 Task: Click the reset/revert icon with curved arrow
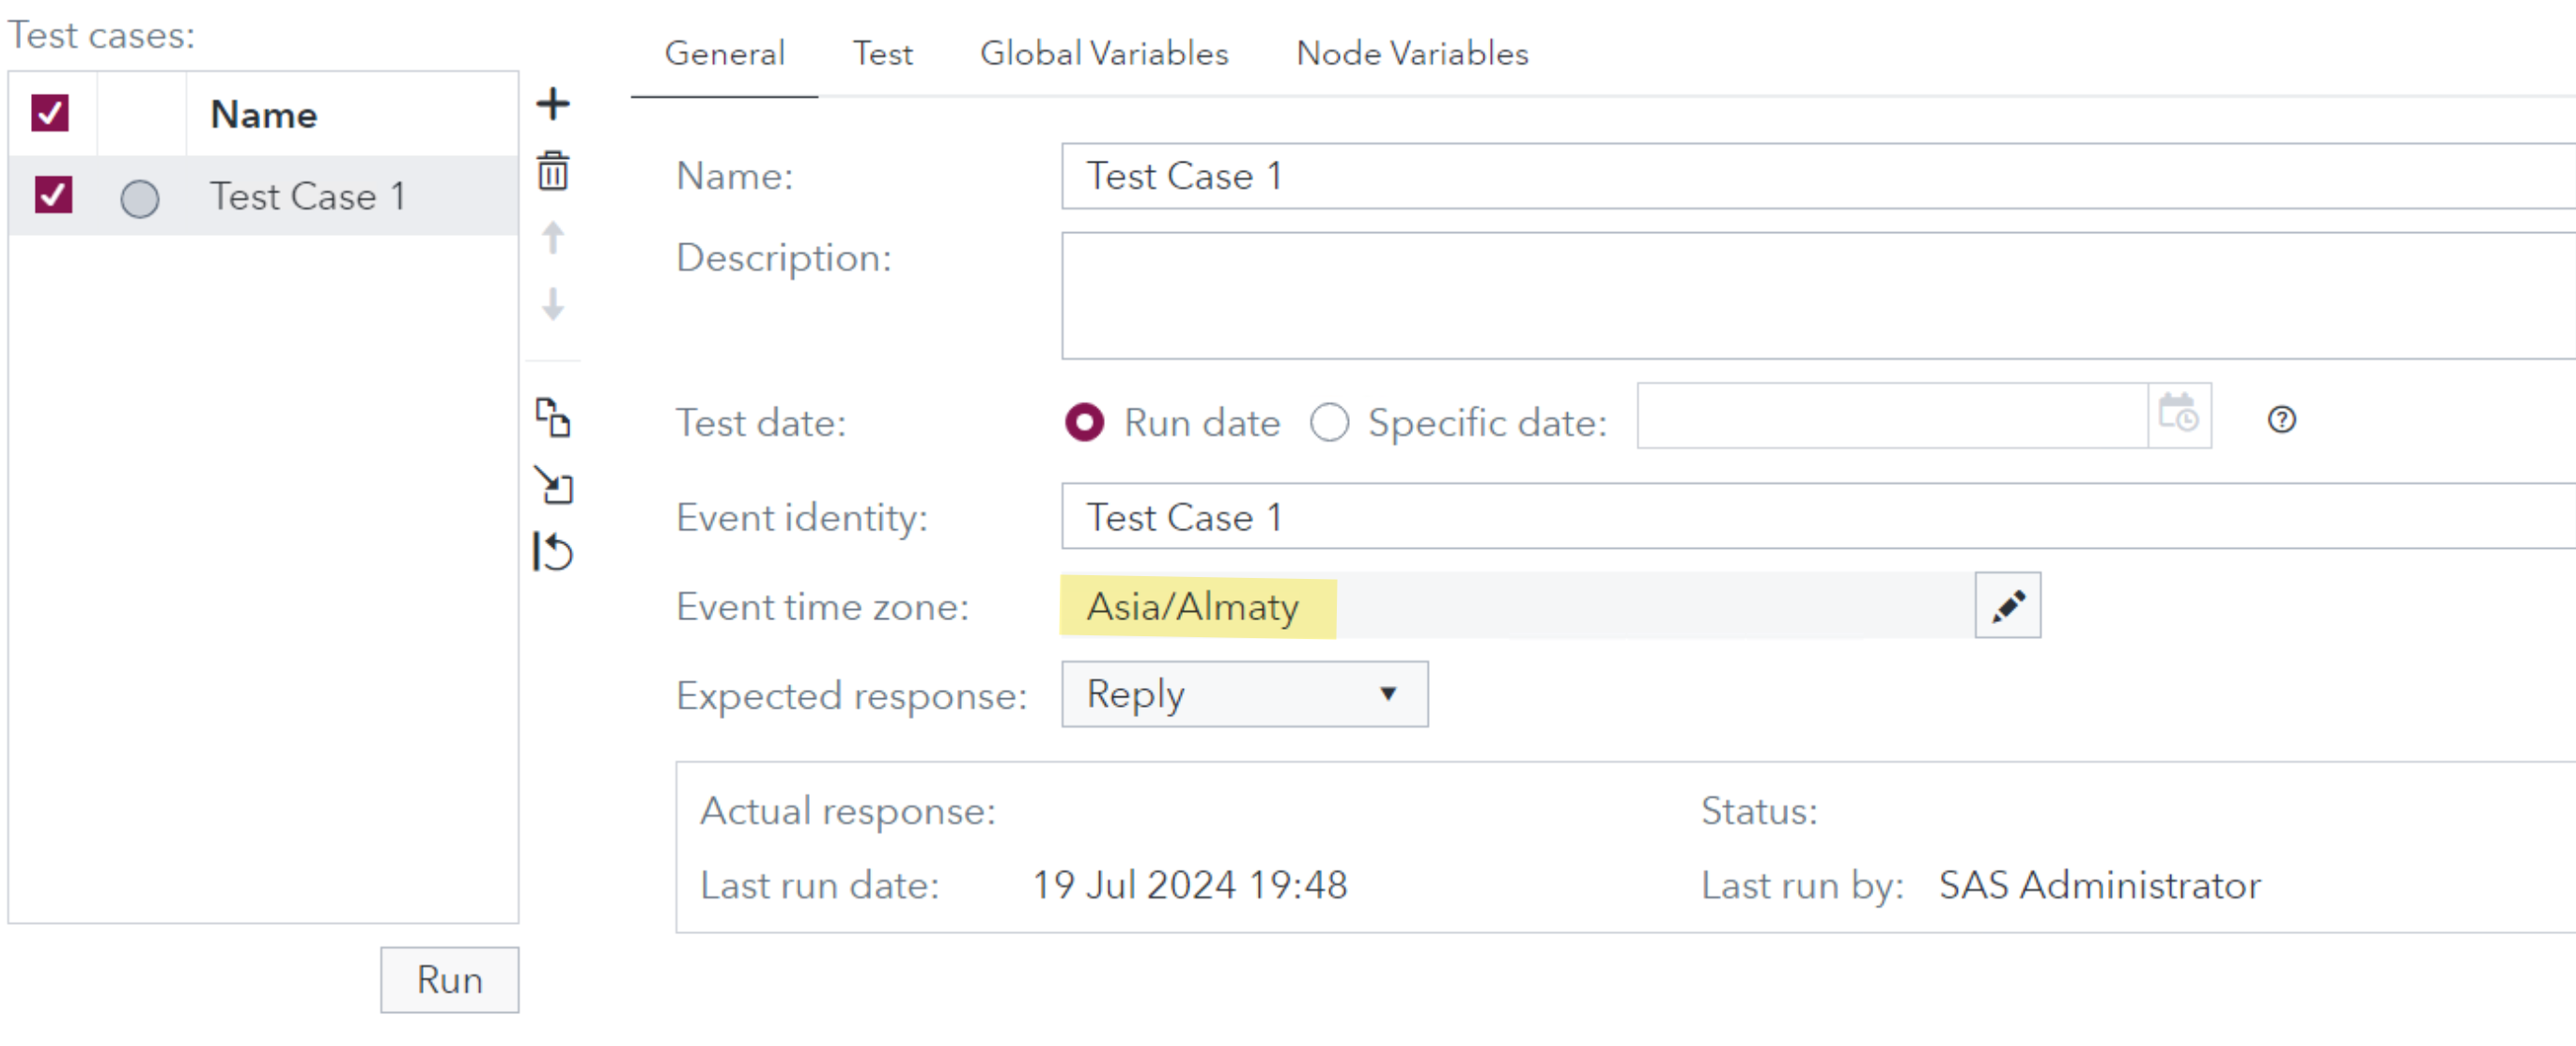tap(552, 551)
